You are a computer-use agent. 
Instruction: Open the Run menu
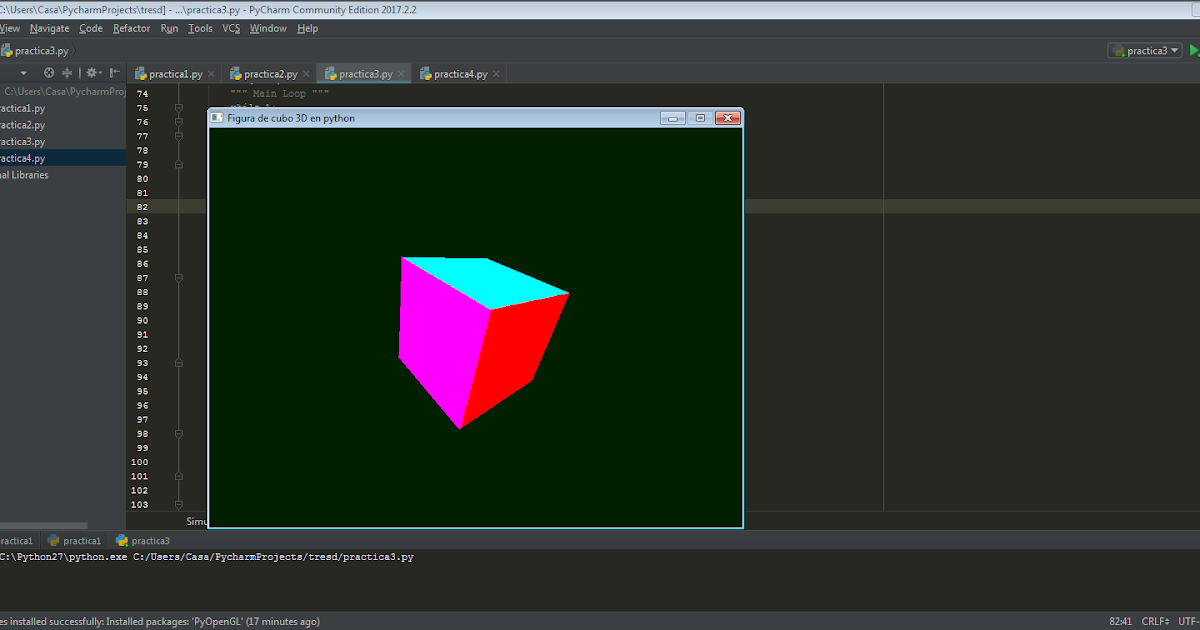[x=169, y=28]
